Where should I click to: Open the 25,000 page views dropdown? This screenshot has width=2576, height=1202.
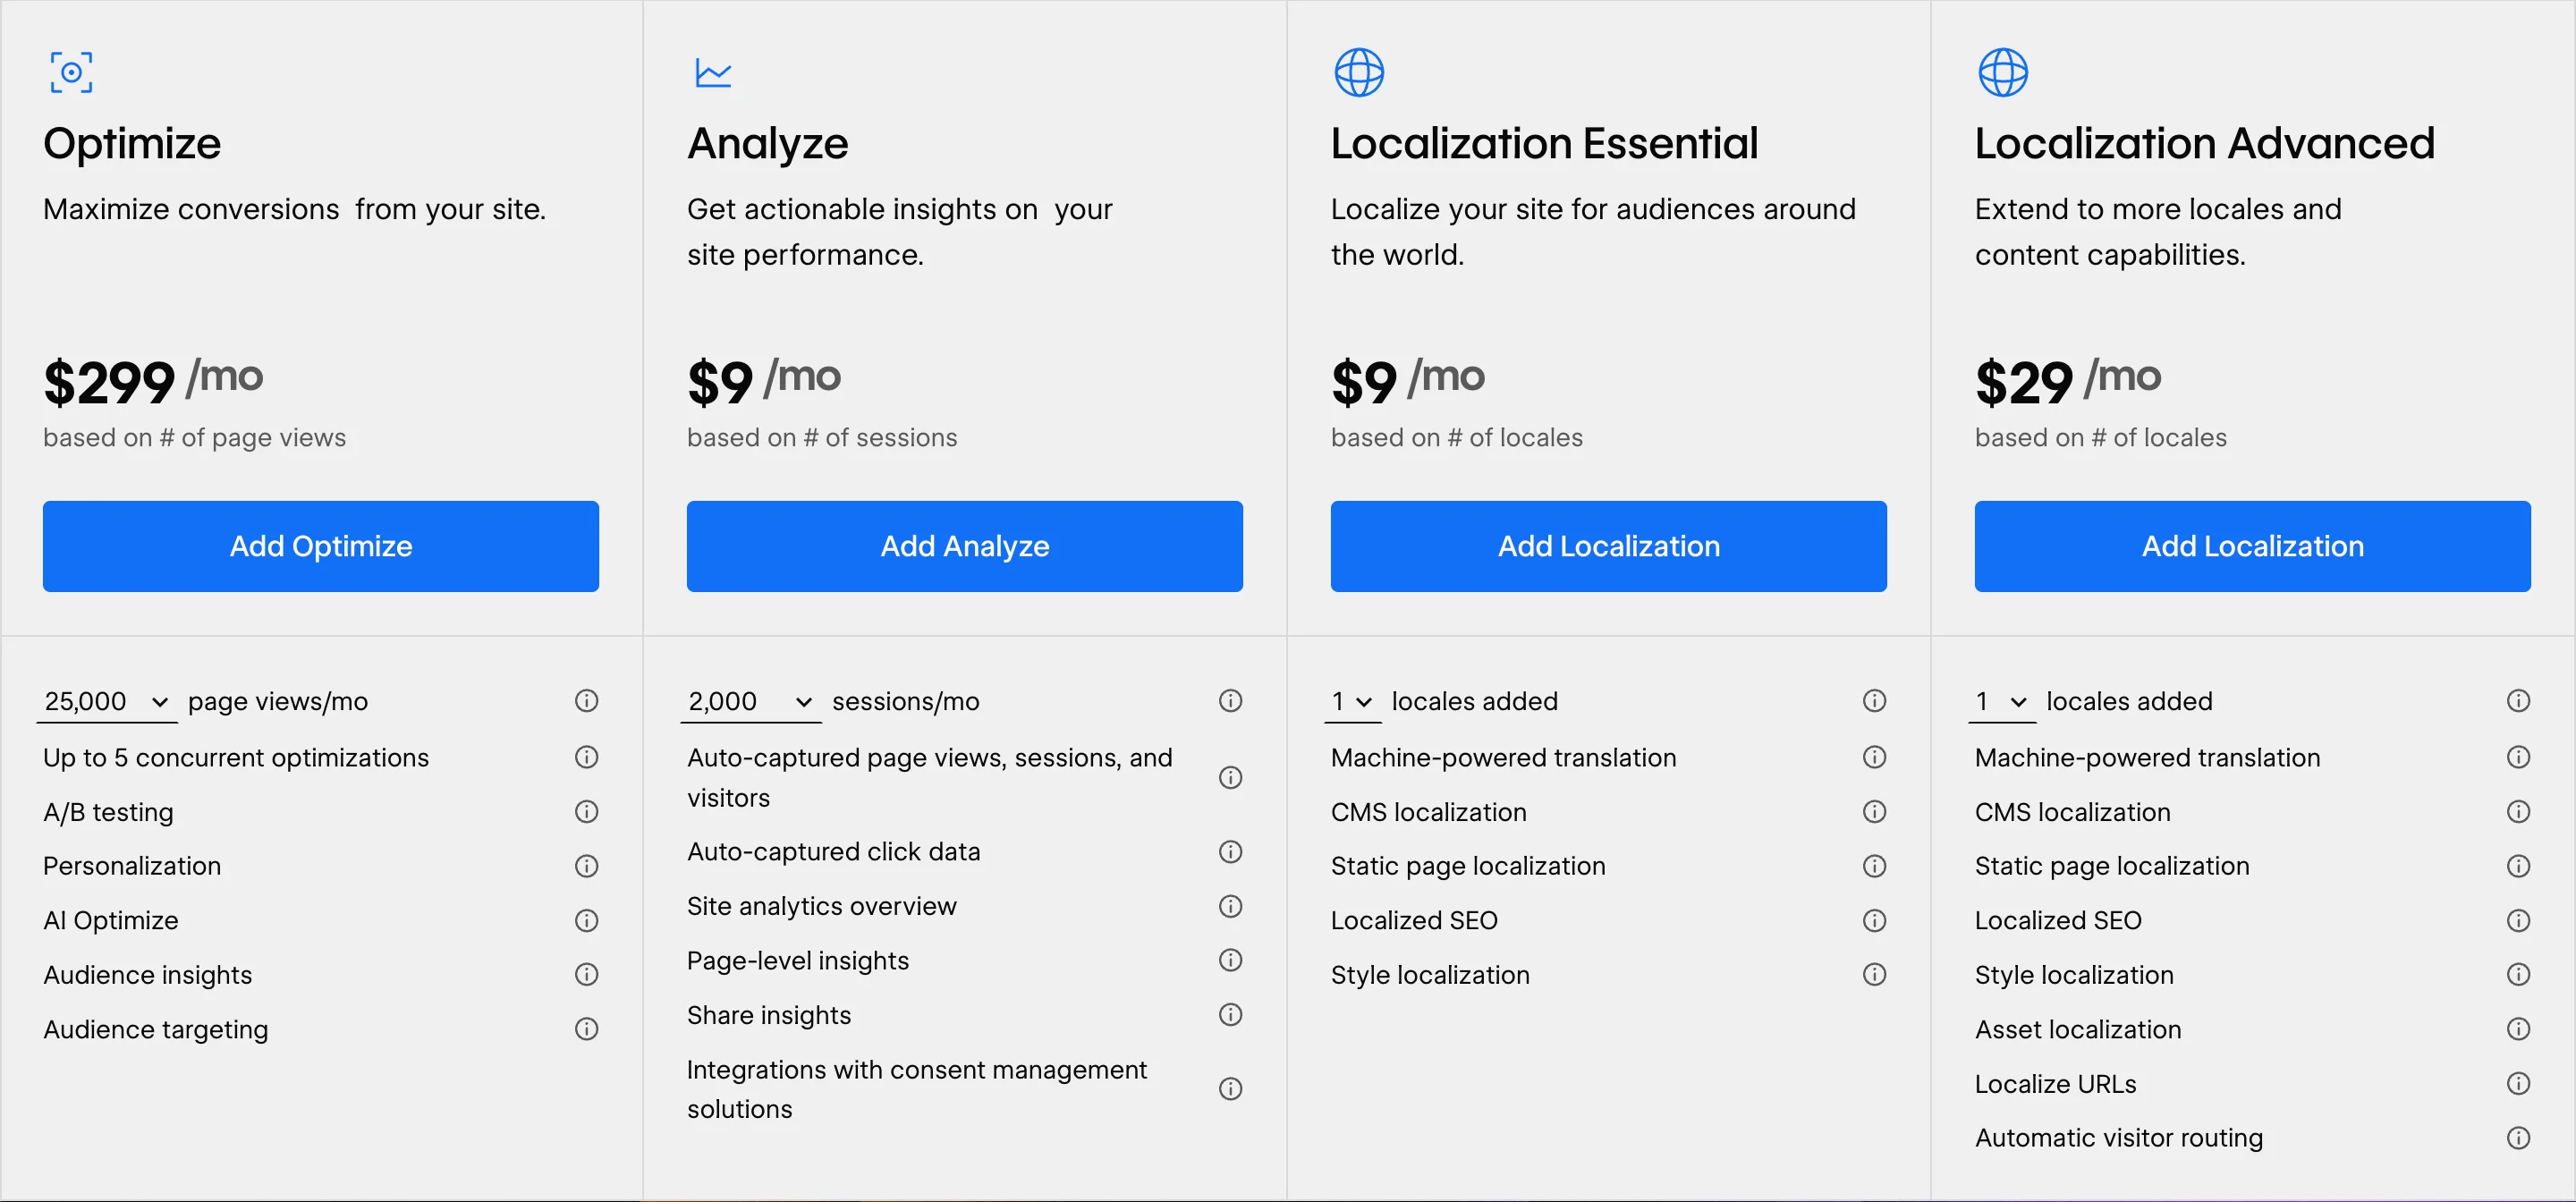(x=107, y=702)
